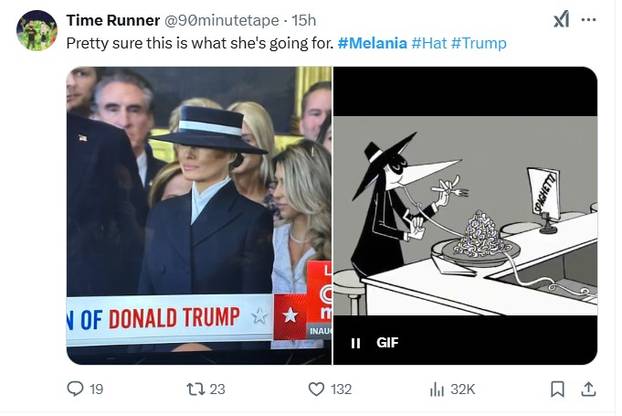Image resolution: width=622 pixels, height=416 pixels.
Task: Click the share upload icon
Action: tap(589, 389)
